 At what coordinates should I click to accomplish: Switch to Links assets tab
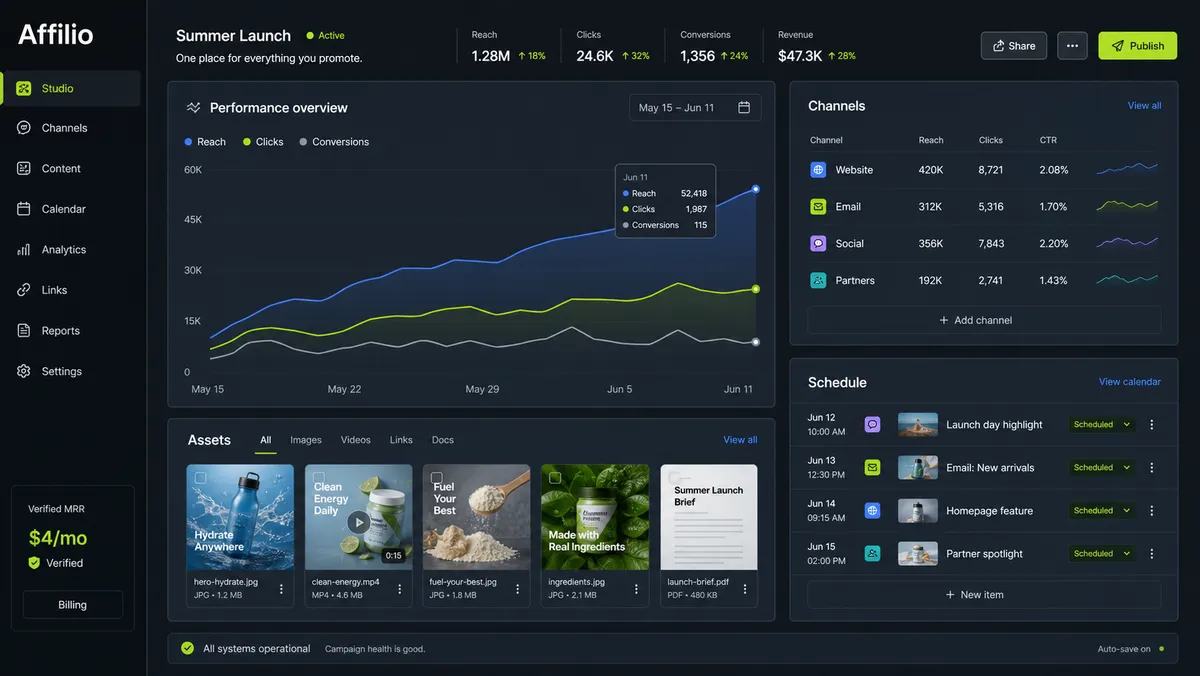click(401, 440)
